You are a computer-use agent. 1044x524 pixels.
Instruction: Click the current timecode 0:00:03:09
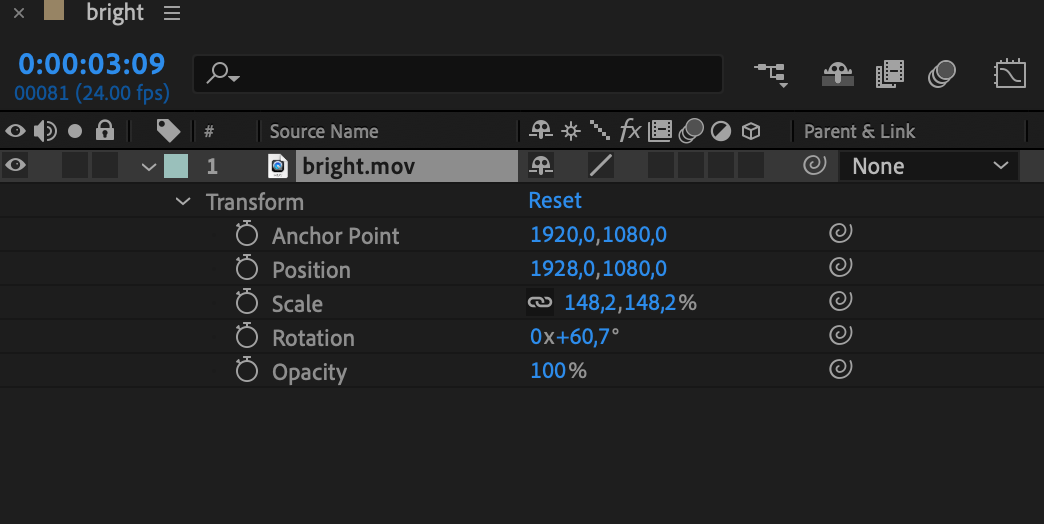(91, 64)
